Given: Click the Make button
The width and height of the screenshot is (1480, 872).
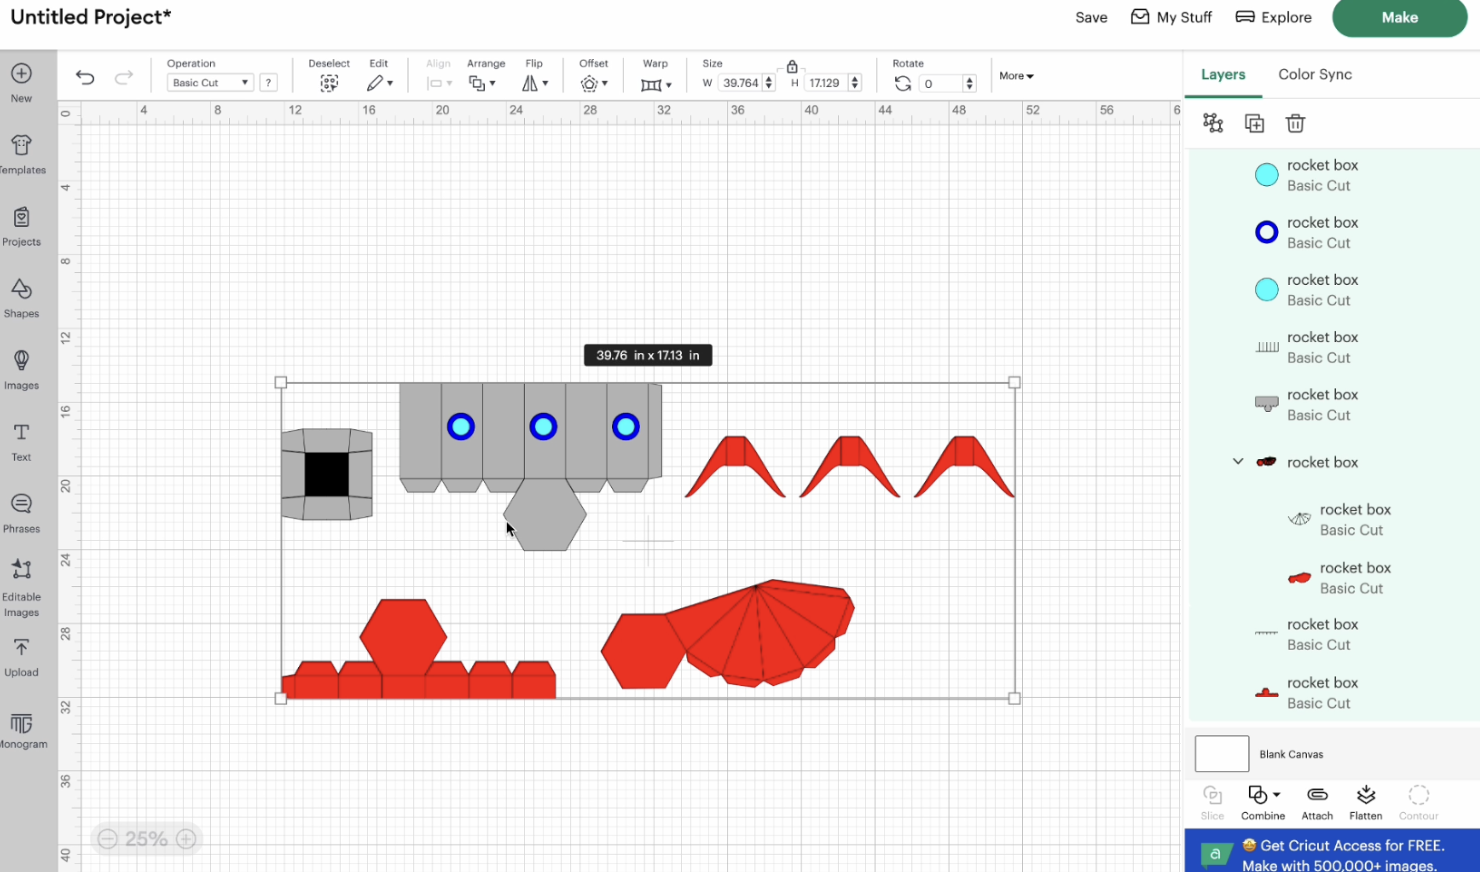Looking at the screenshot, I should 1399,17.
